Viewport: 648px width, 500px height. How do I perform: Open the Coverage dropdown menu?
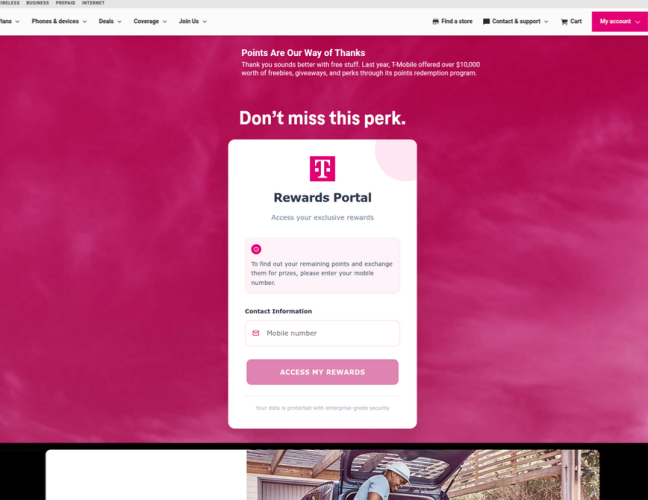click(x=150, y=21)
